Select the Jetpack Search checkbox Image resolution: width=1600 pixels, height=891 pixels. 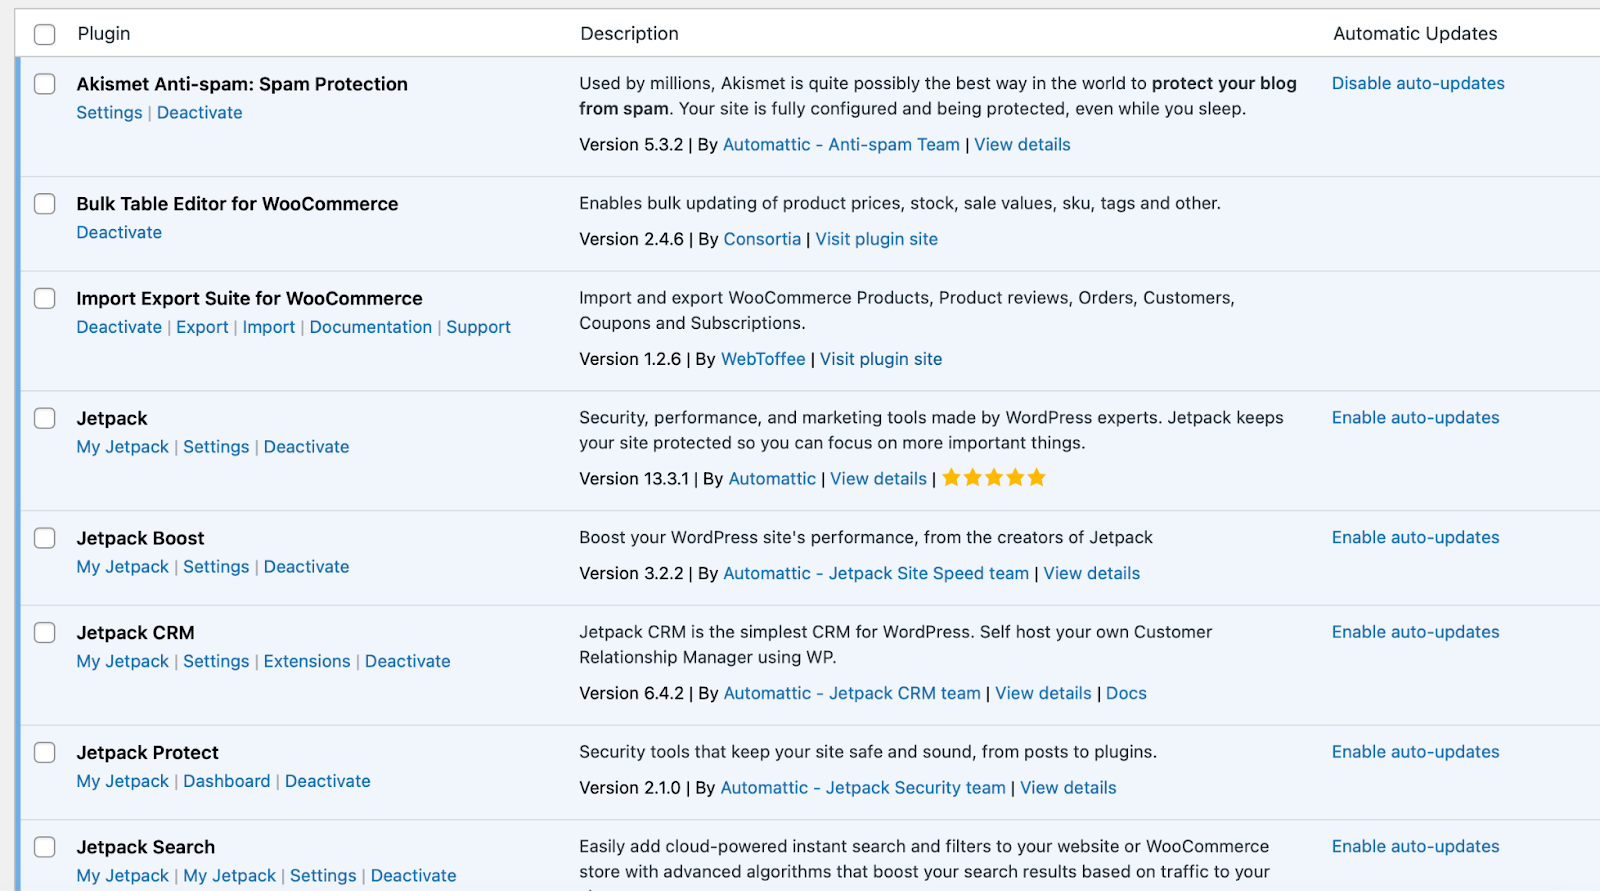[x=45, y=847]
